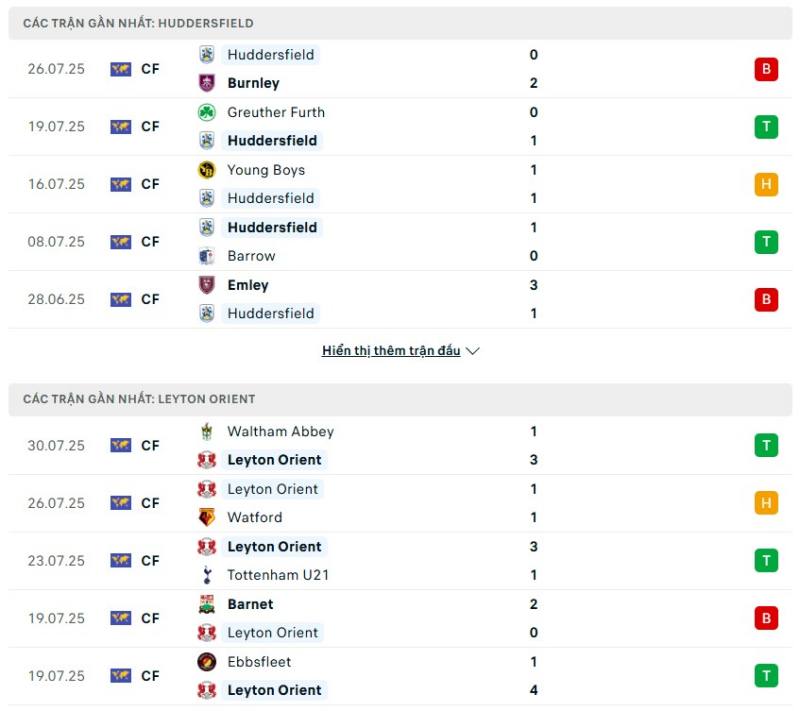Image resolution: width=800 pixels, height=711 pixels.
Task: Click the Watford club crest
Action: pyautogui.click(x=207, y=517)
